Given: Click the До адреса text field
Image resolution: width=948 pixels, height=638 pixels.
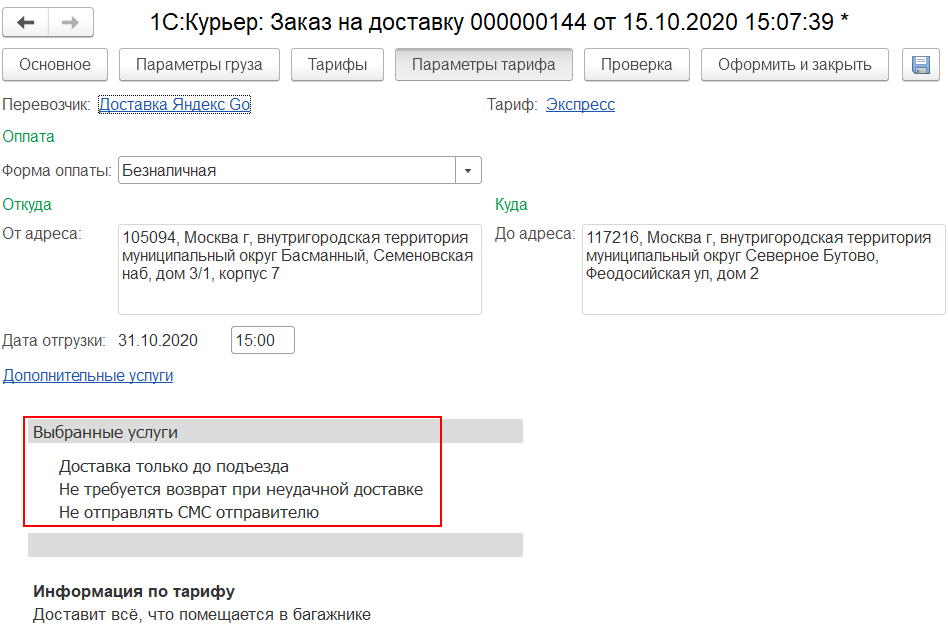Looking at the screenshot, I should [763, 269].
